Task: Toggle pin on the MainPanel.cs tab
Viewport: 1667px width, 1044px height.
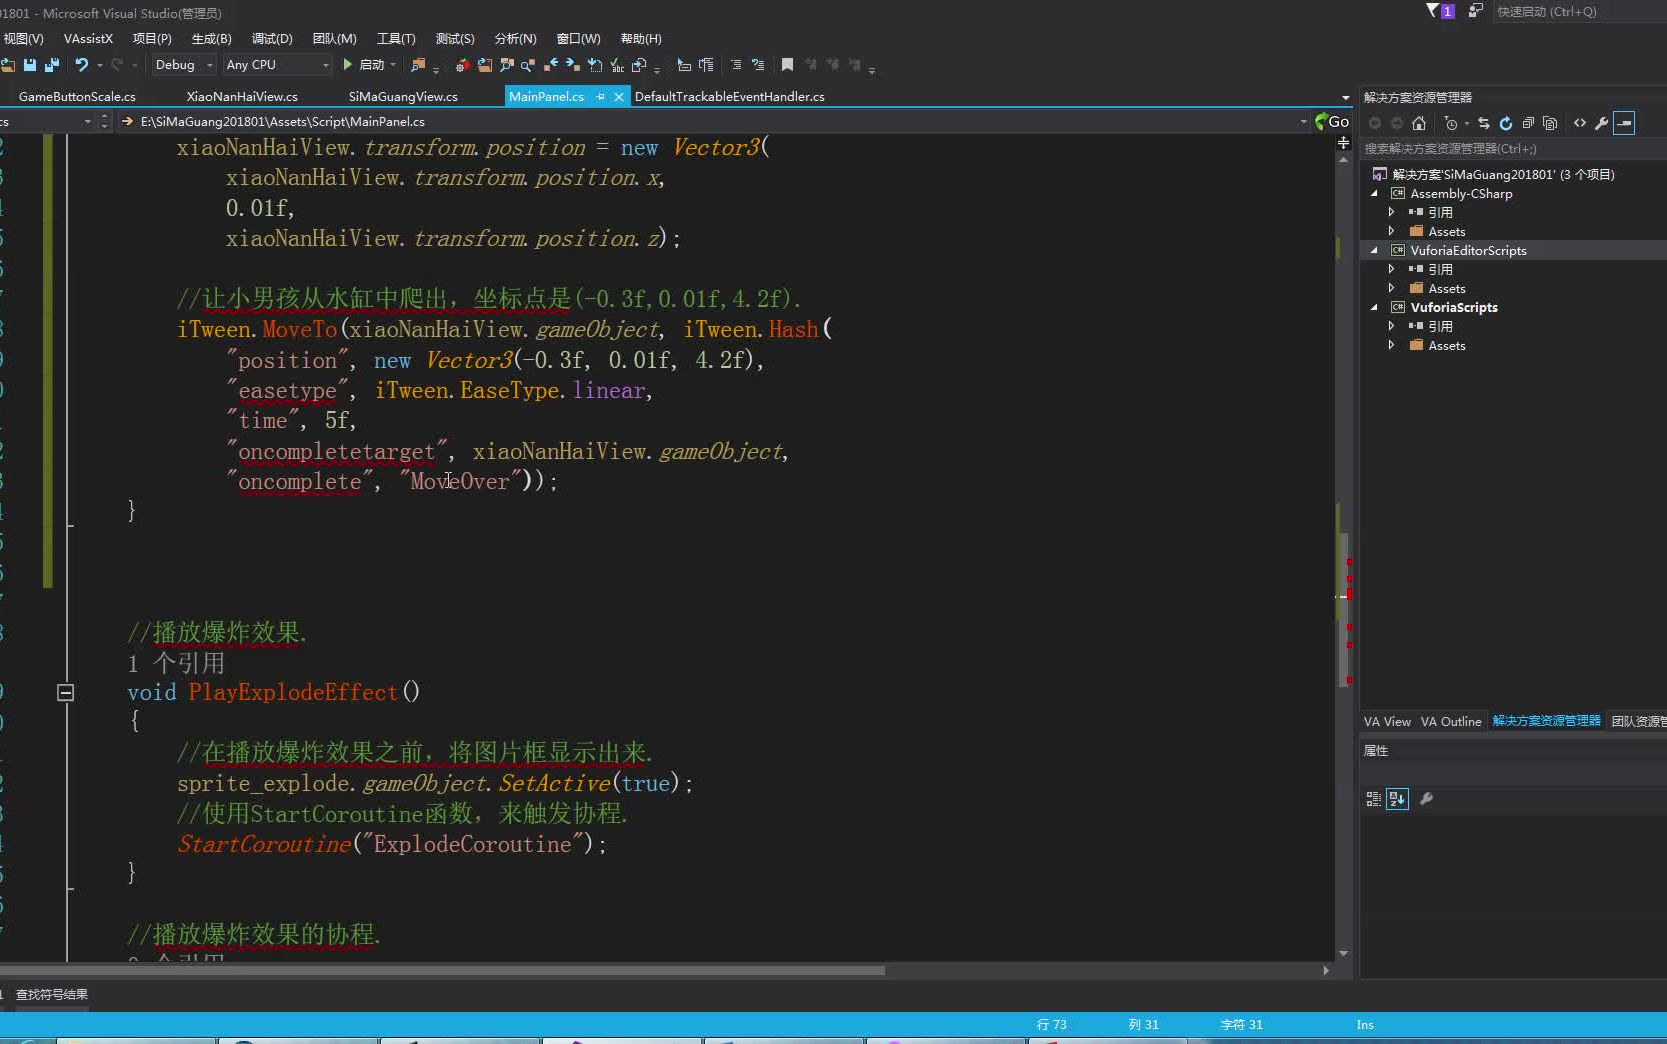Action: click(601, 97)
